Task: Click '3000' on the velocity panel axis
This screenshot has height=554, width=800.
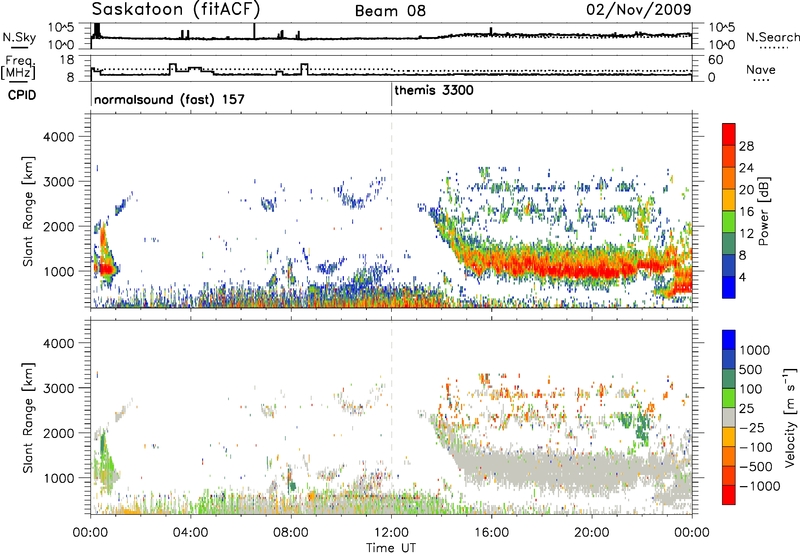Action: click(59, 388)
